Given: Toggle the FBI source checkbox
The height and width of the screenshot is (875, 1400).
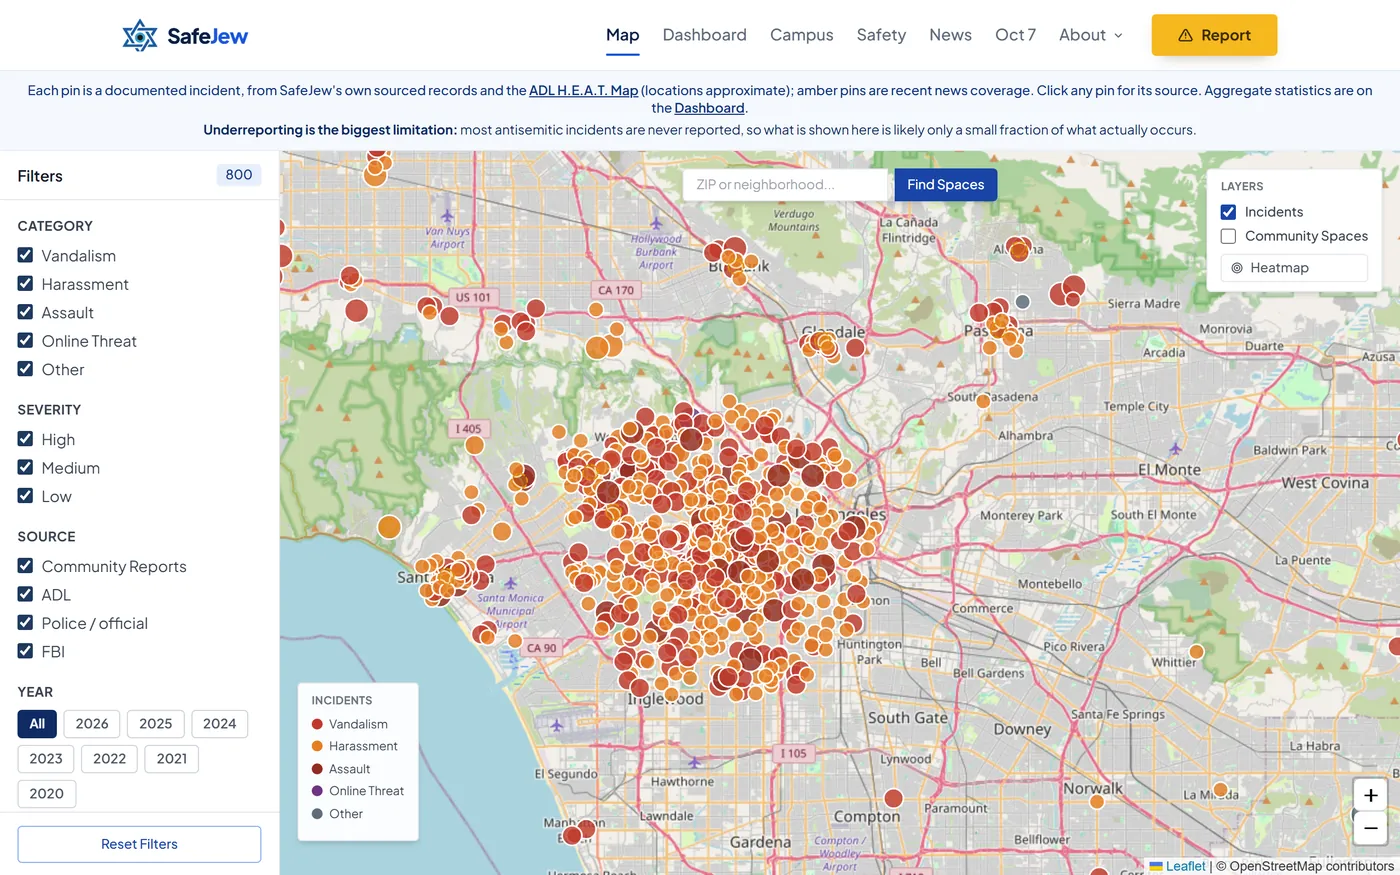Looking at the screenshot, I should (x=26, y=651).
